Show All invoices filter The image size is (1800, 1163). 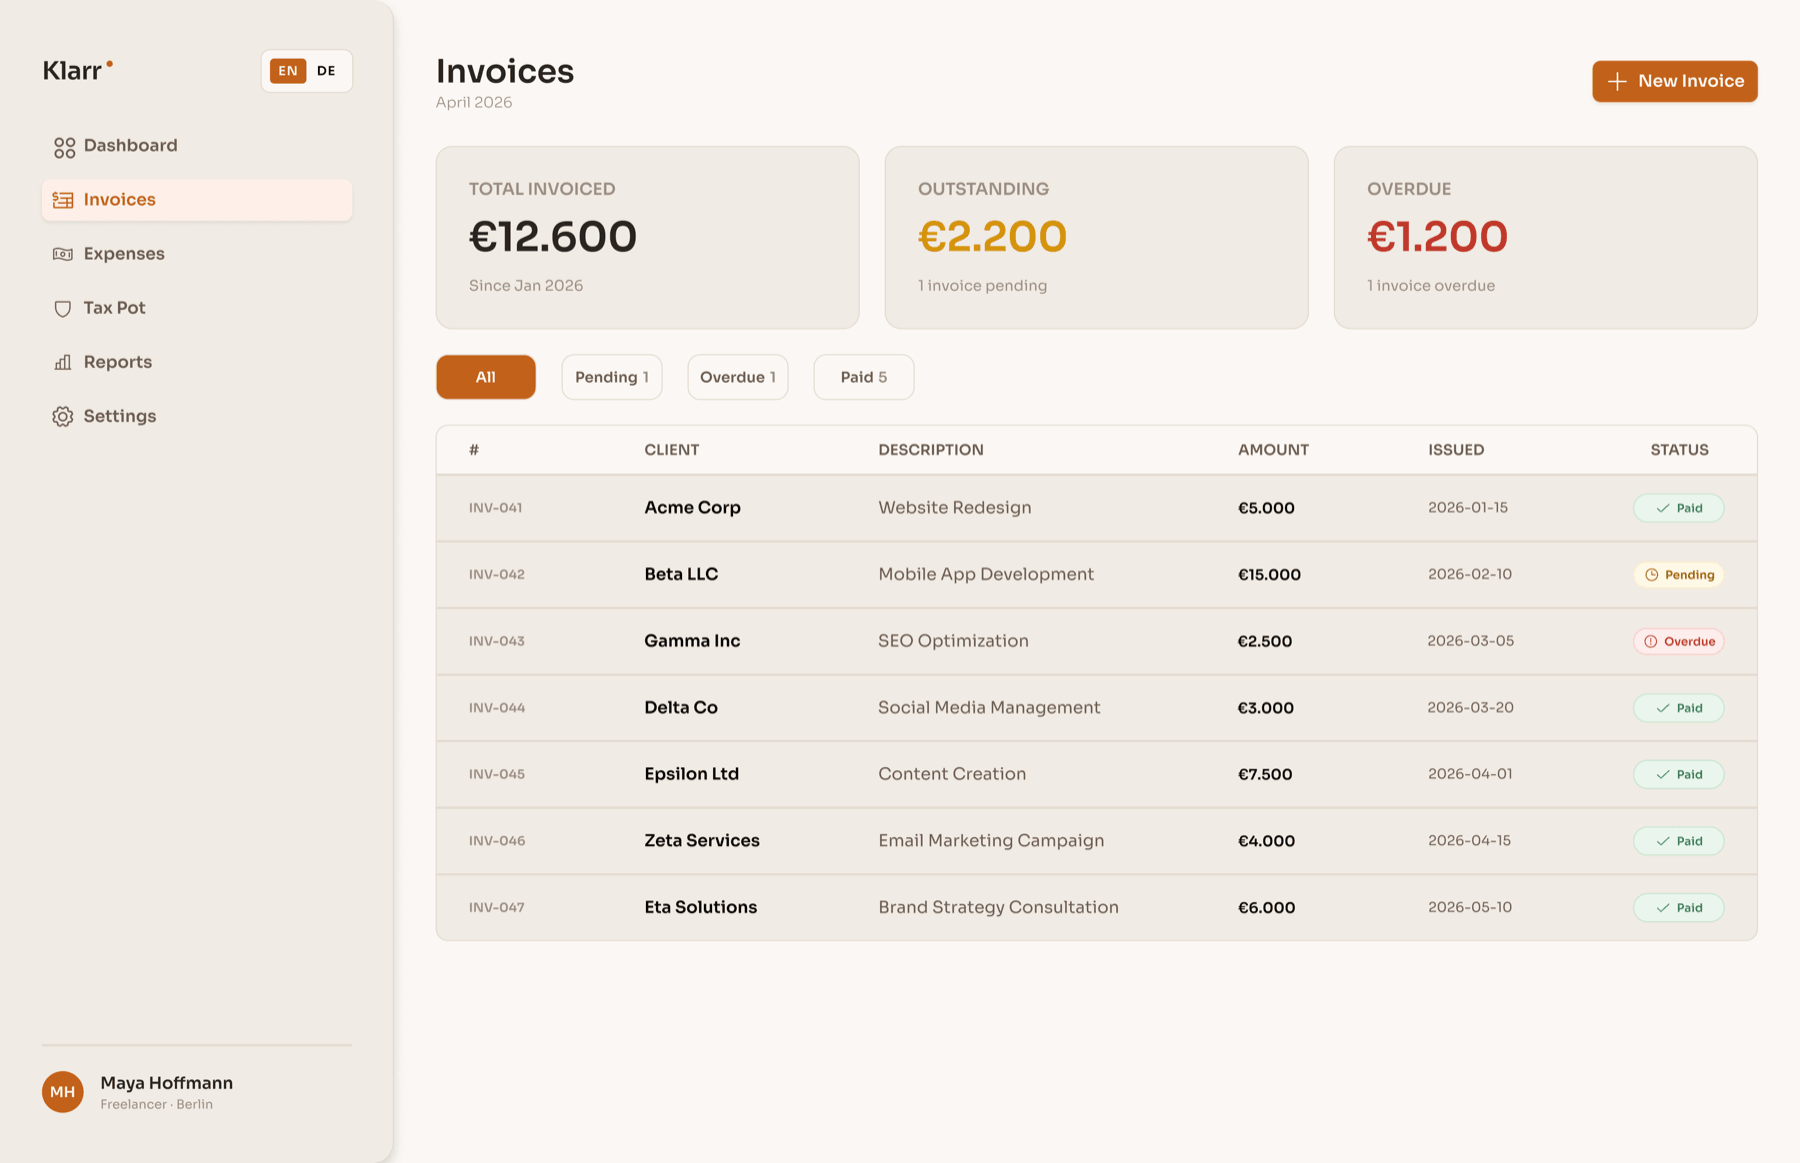[486, 377]
